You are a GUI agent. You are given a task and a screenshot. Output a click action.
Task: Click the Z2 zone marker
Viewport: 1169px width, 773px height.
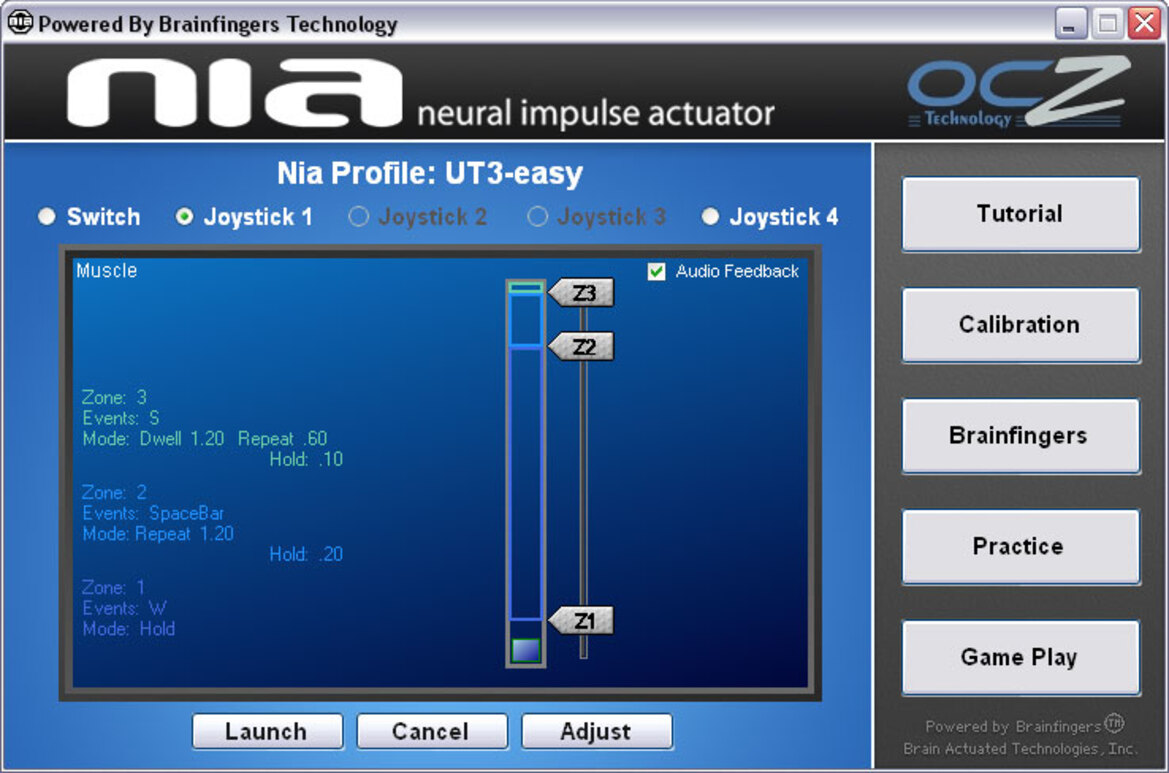click(x=582, y=347)
